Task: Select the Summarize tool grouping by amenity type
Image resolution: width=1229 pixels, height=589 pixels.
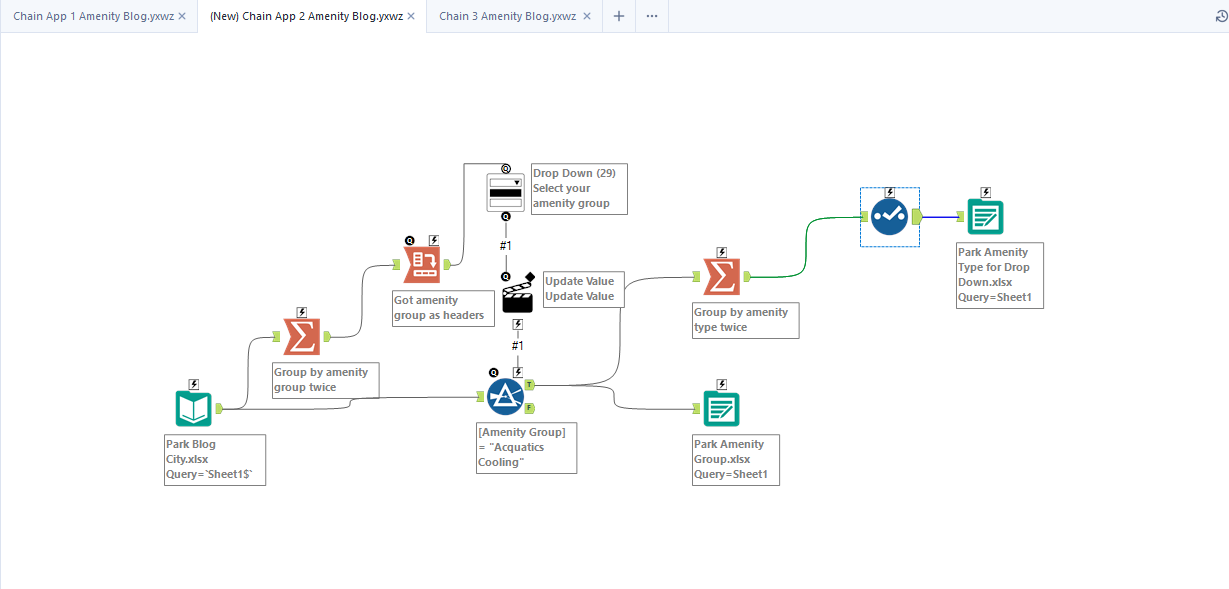Action: pos(722,277)
